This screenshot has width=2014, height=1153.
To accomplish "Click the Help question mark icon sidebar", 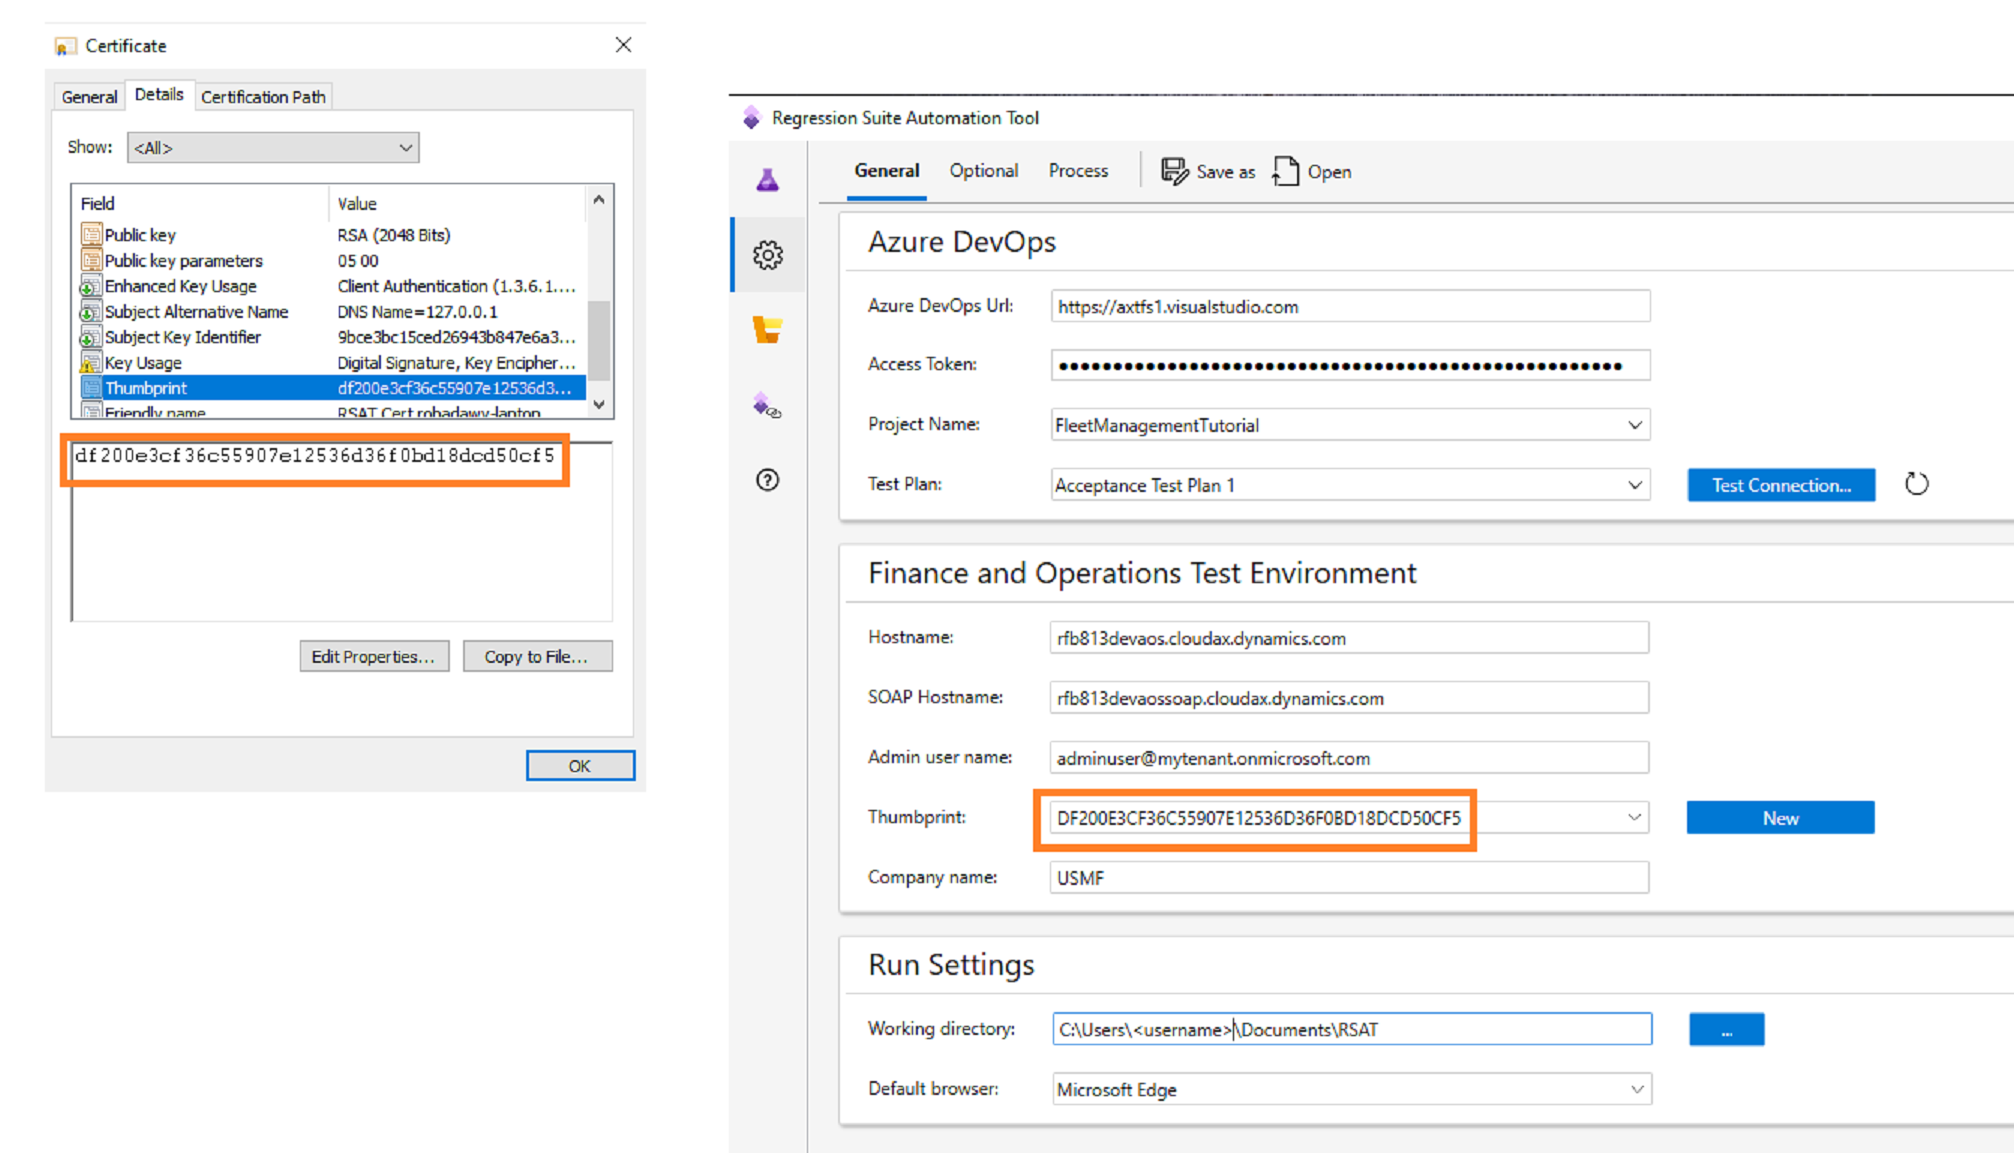I will [768, 480].
